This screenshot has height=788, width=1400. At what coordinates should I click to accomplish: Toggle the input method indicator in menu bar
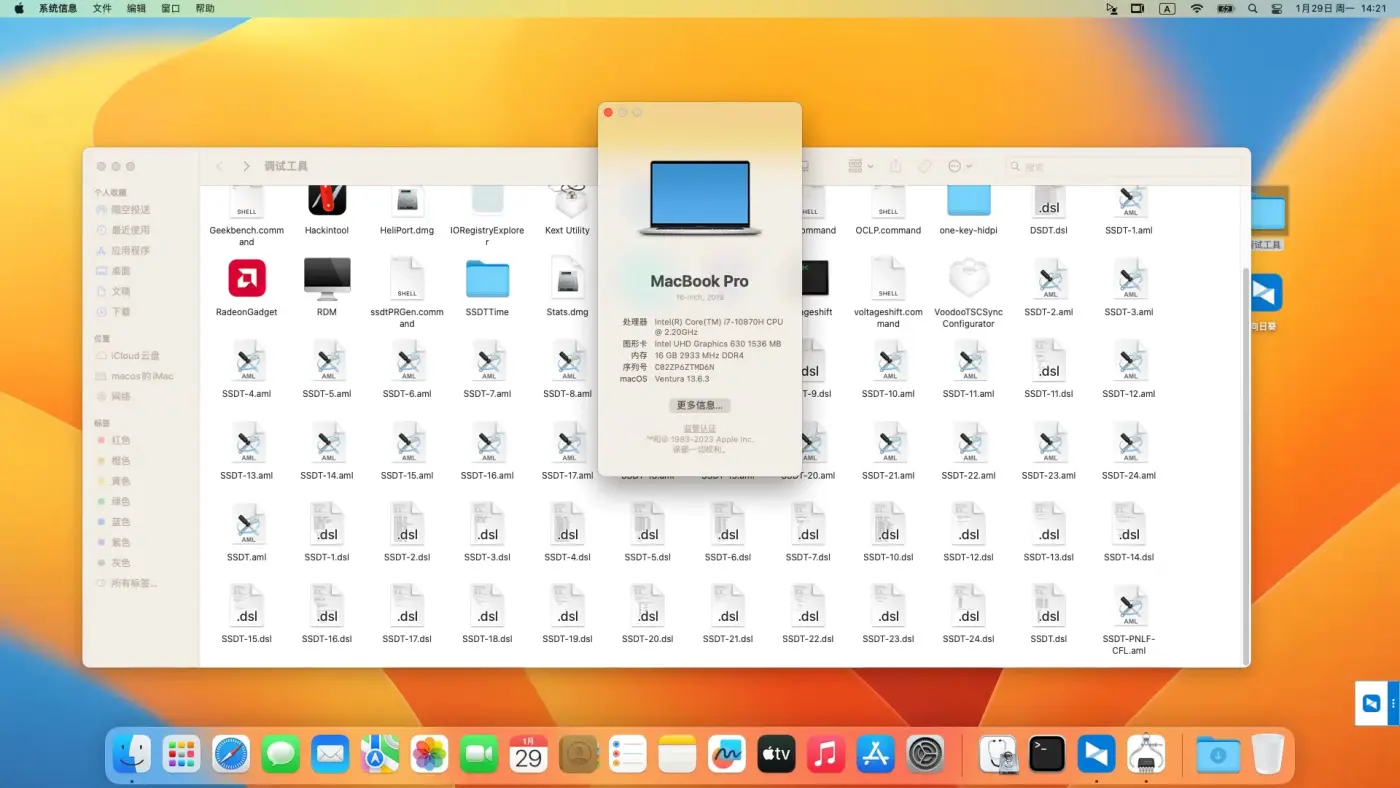(x=1167, y=8)
